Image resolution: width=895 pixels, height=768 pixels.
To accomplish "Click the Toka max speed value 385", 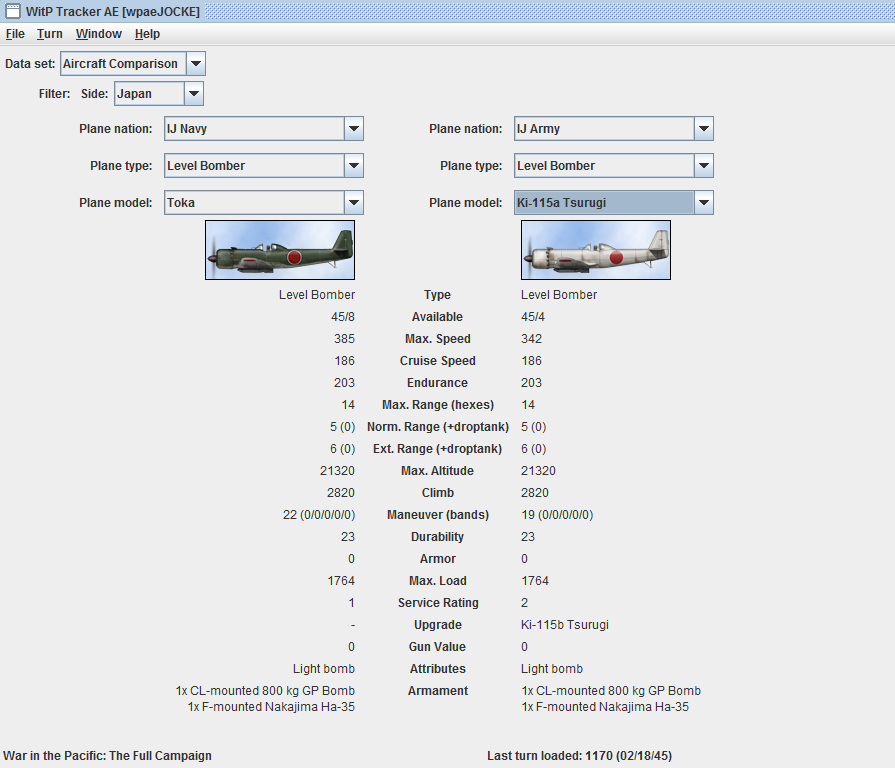I will 344,339.
